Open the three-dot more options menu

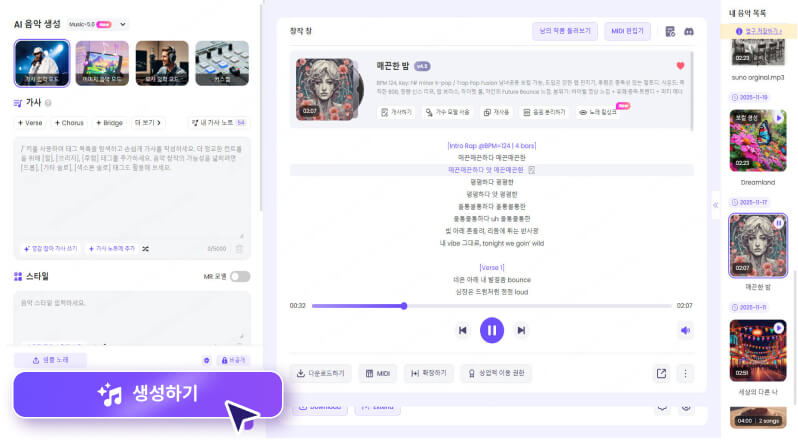coord(685,373)
